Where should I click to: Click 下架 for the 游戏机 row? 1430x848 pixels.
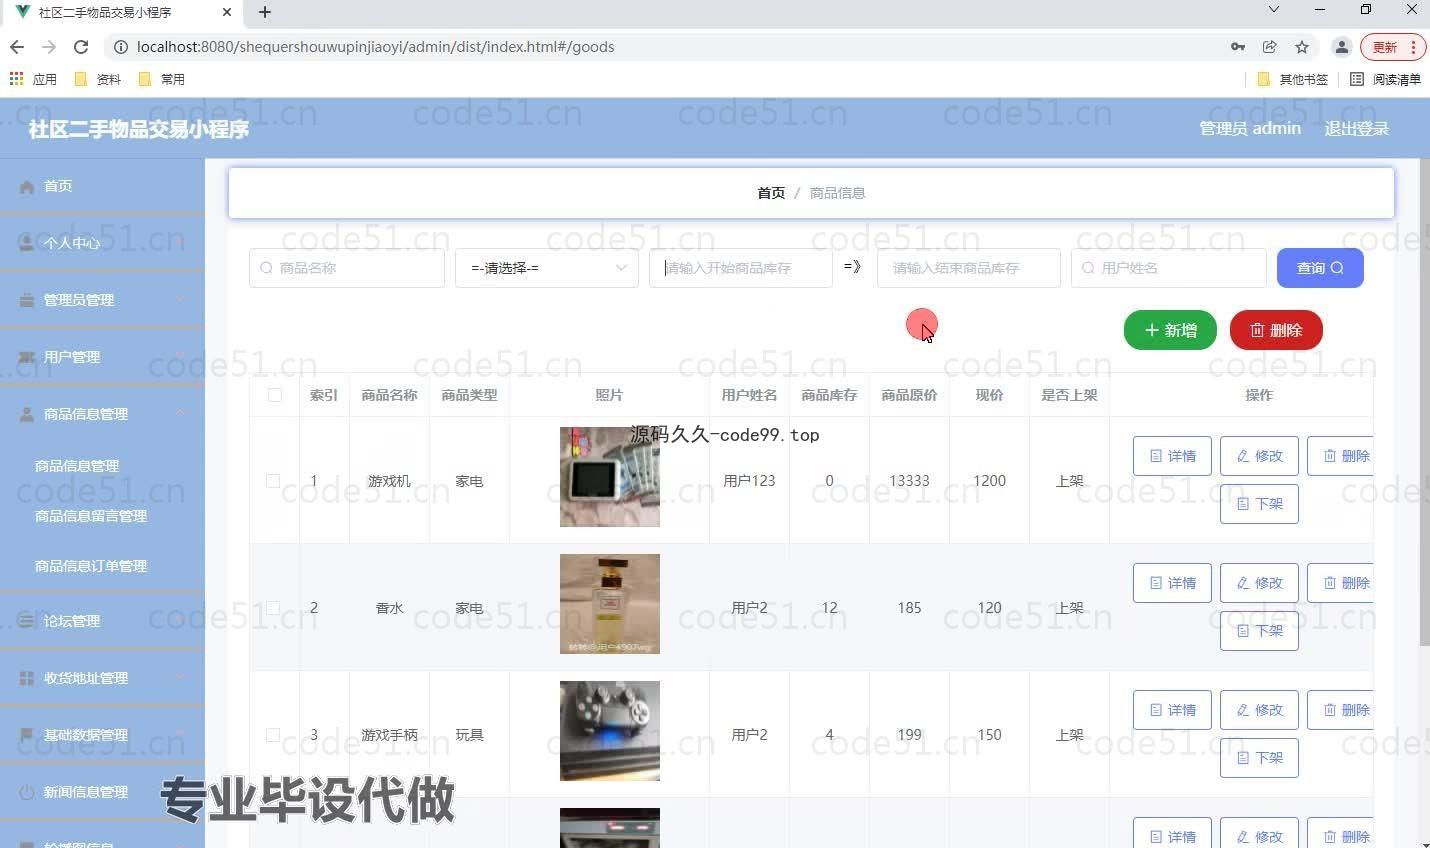(1259, 504)
